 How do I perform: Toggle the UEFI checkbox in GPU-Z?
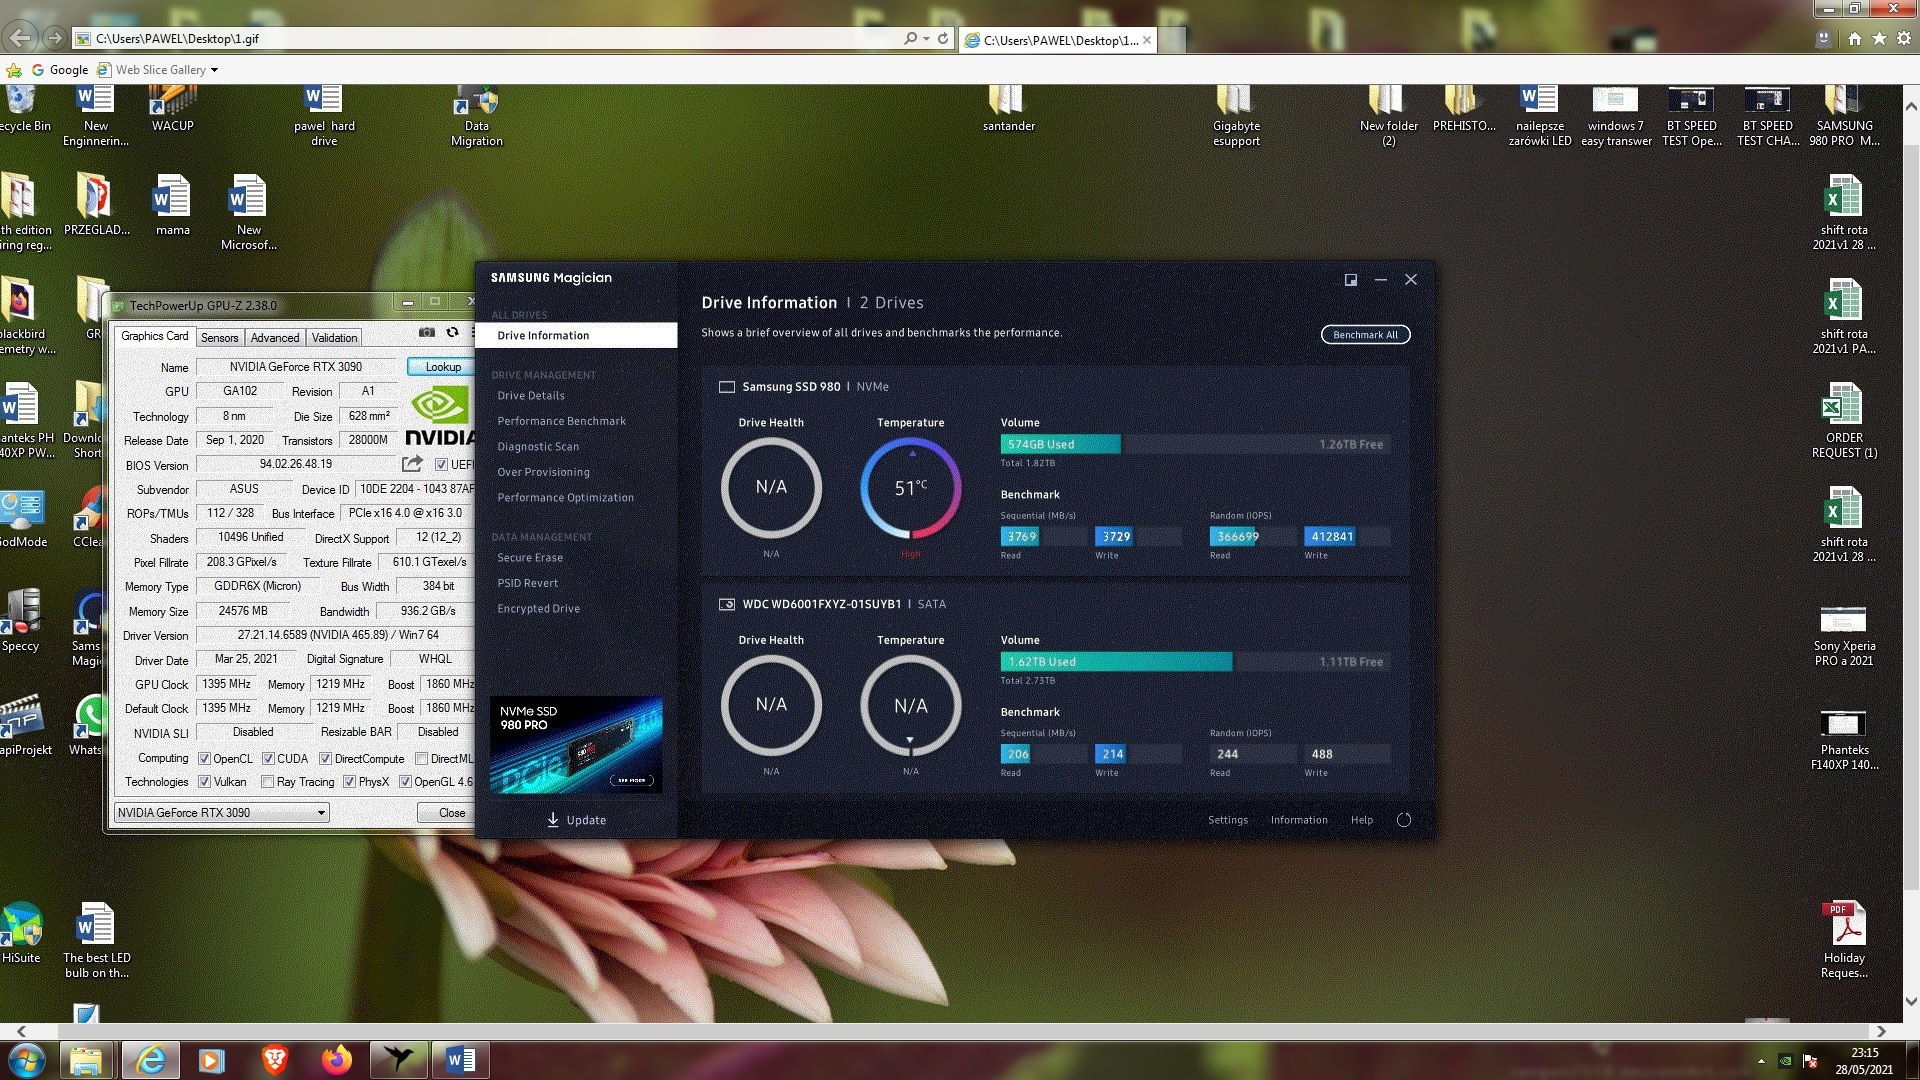click(441, 464)
